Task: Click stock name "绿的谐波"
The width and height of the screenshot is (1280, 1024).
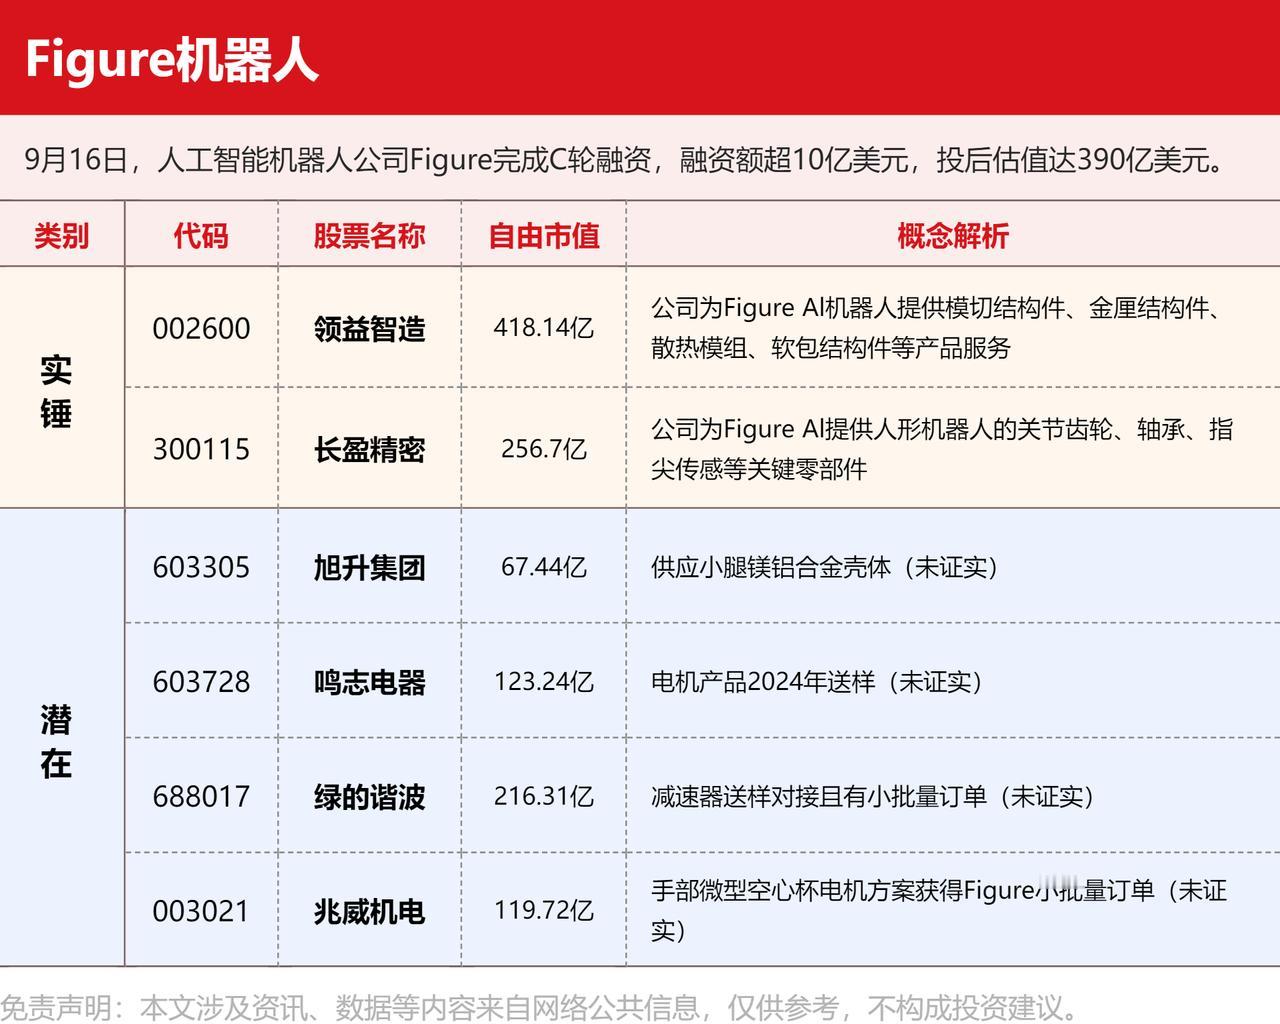Action: point(369,797)
